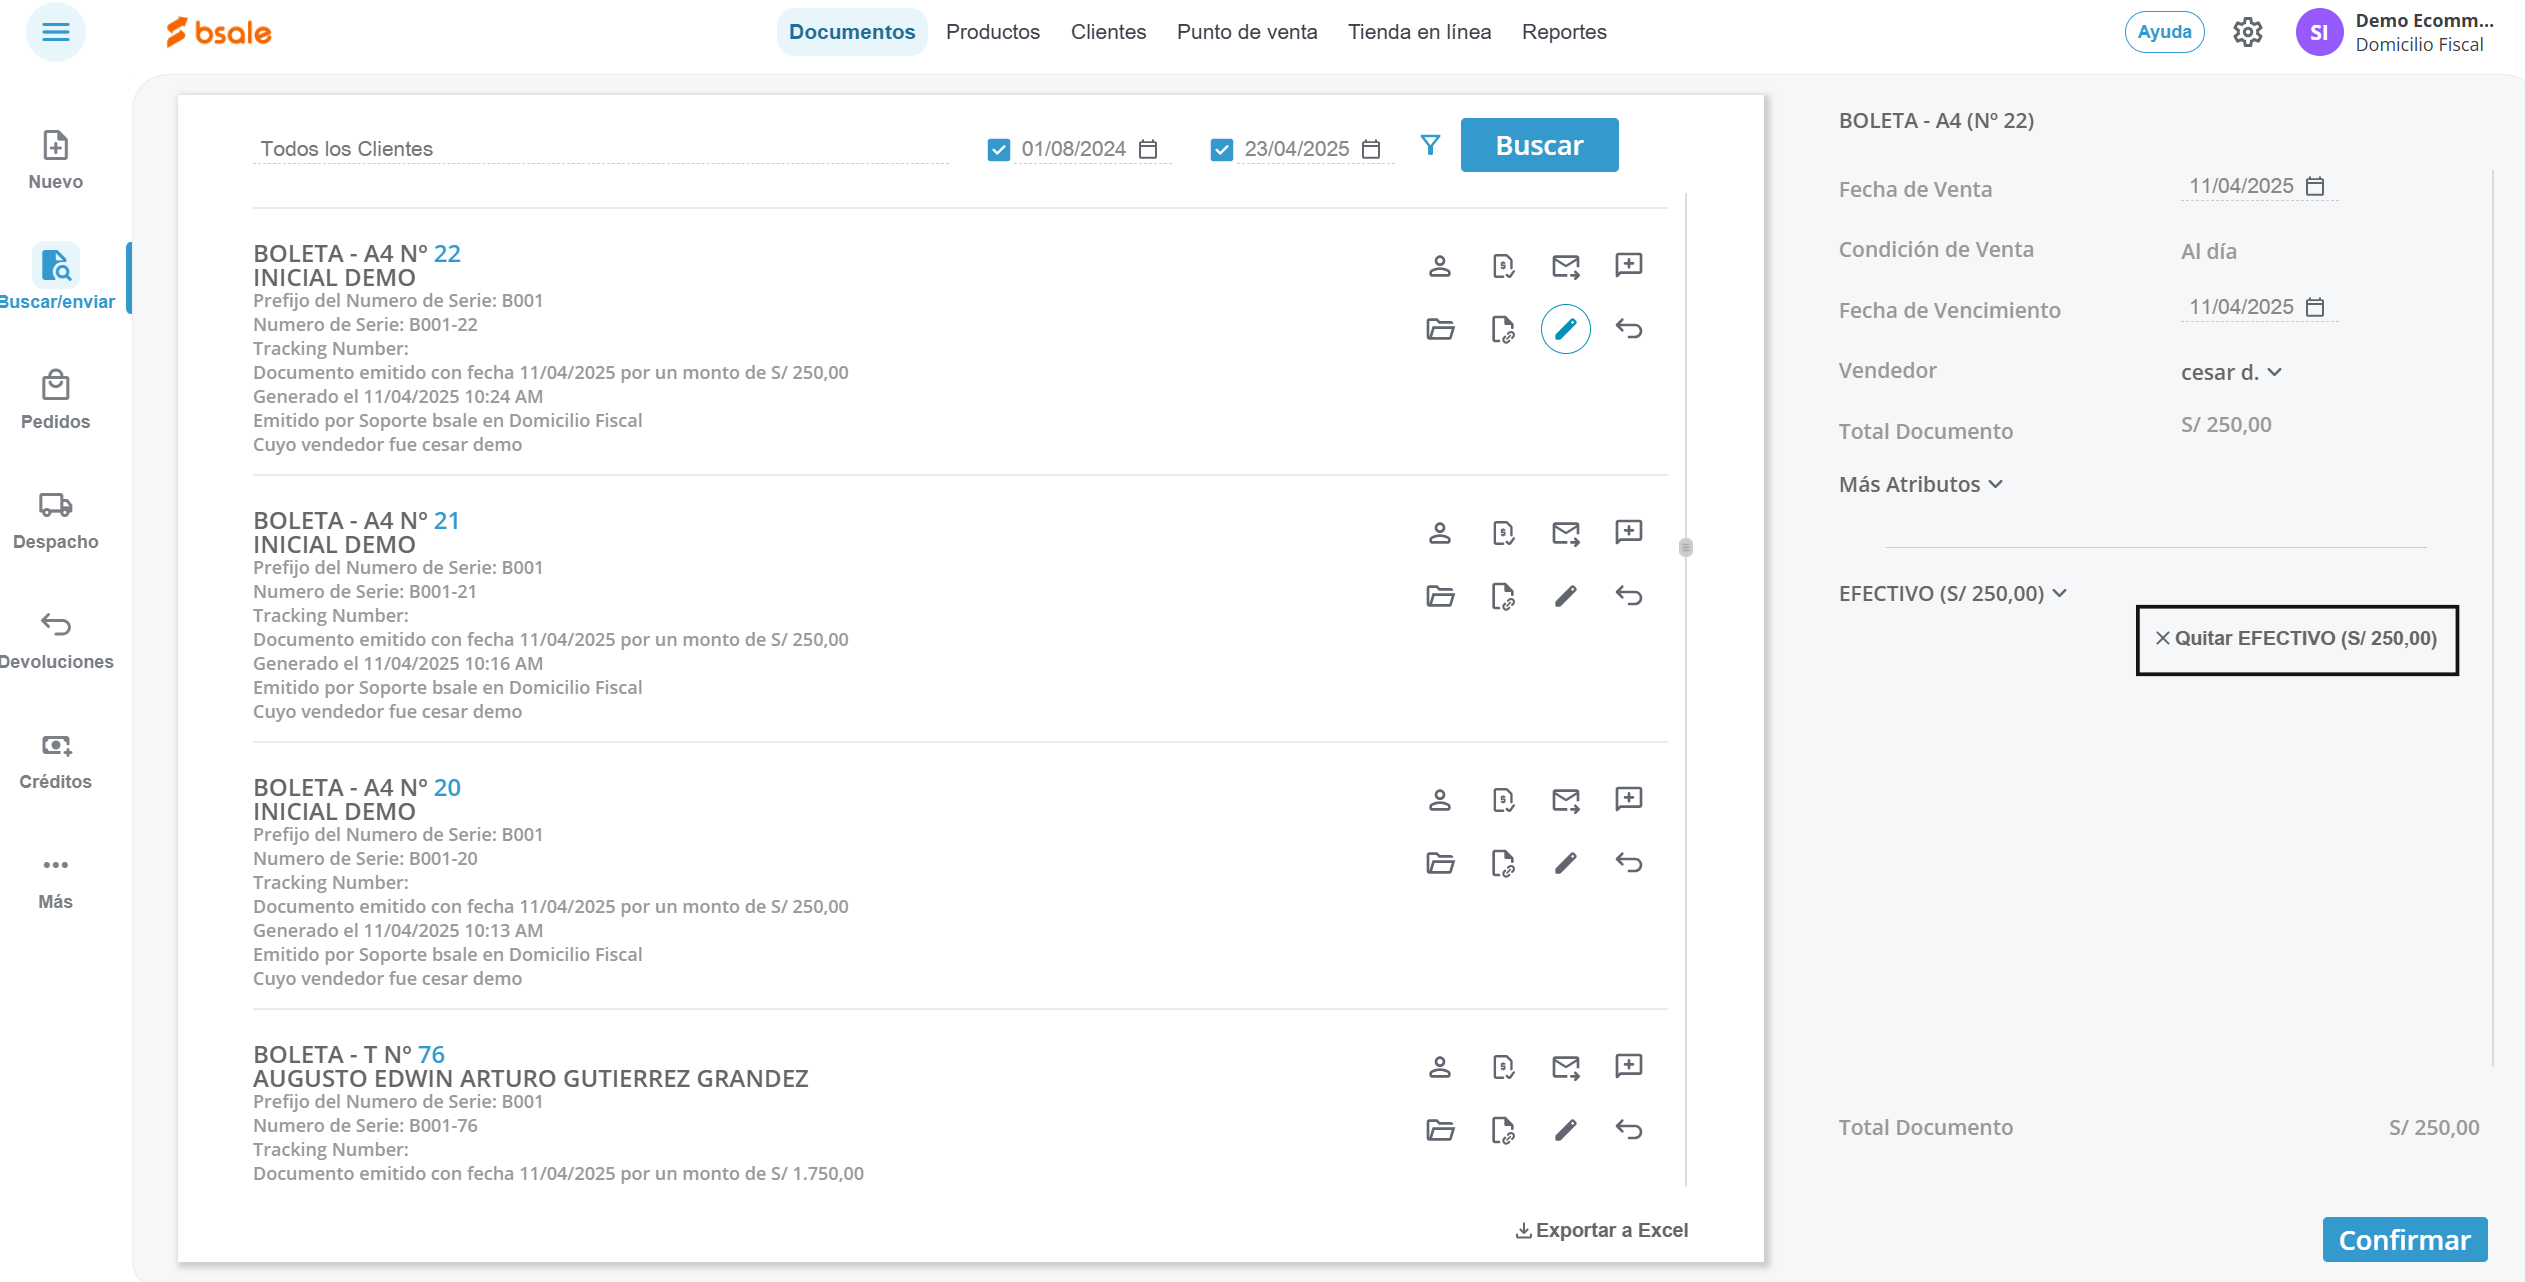The image size is (2525, 1282).
Task: Open the Vendedor cesar d. dropdown
Action: (2231, 372)
